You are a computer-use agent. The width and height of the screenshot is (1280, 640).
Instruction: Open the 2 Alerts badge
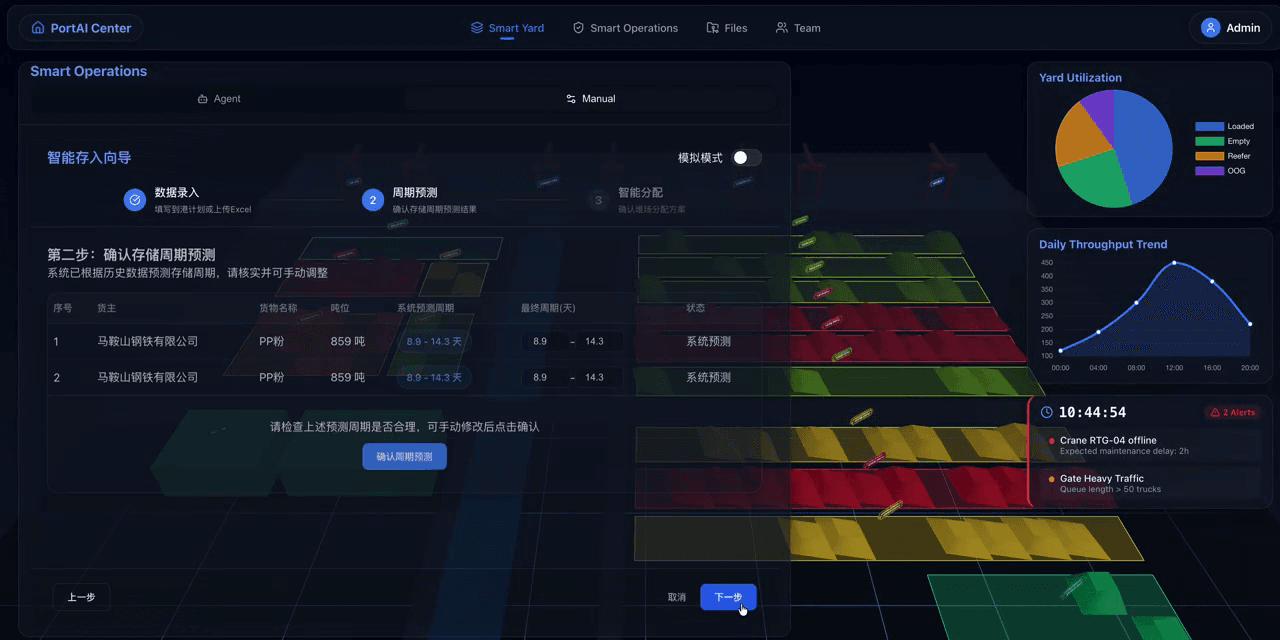pyautogui.click(x=1233, y=412)
